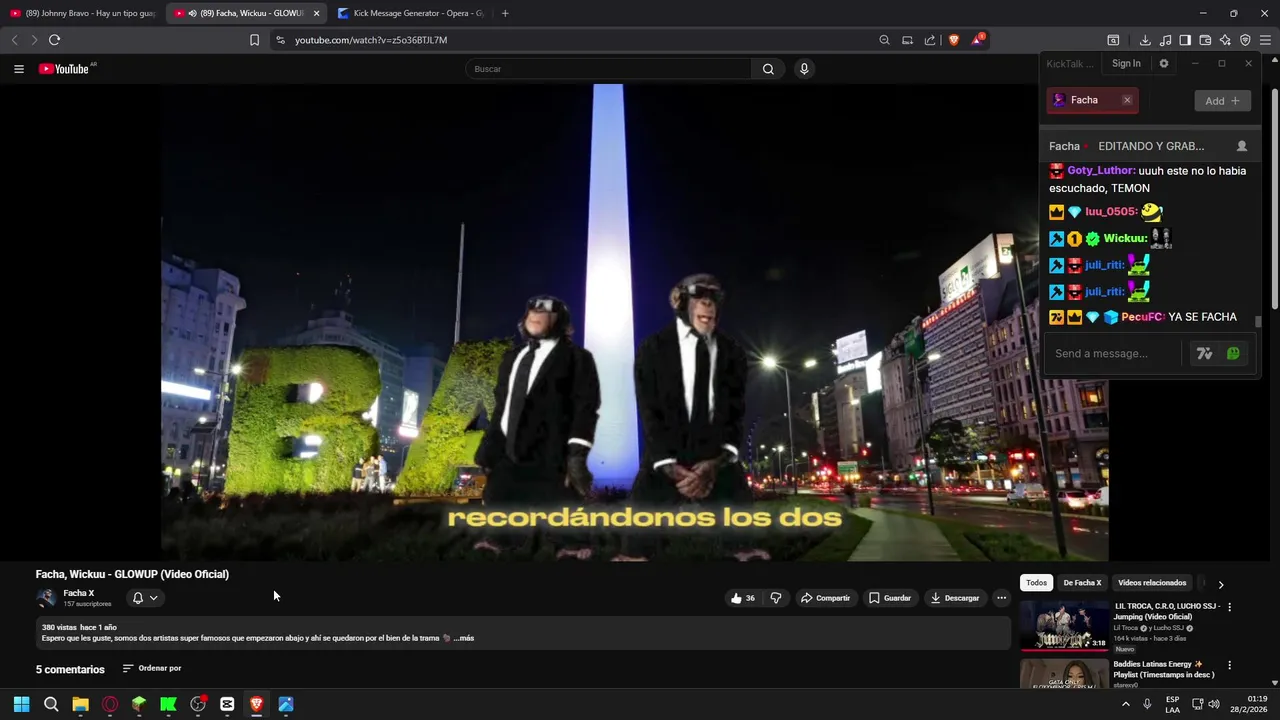Image resolution: width=1280 pixels, height=720 pixels.
Task: Open the Facha X channel avatar
Action: tap(46, 598)
